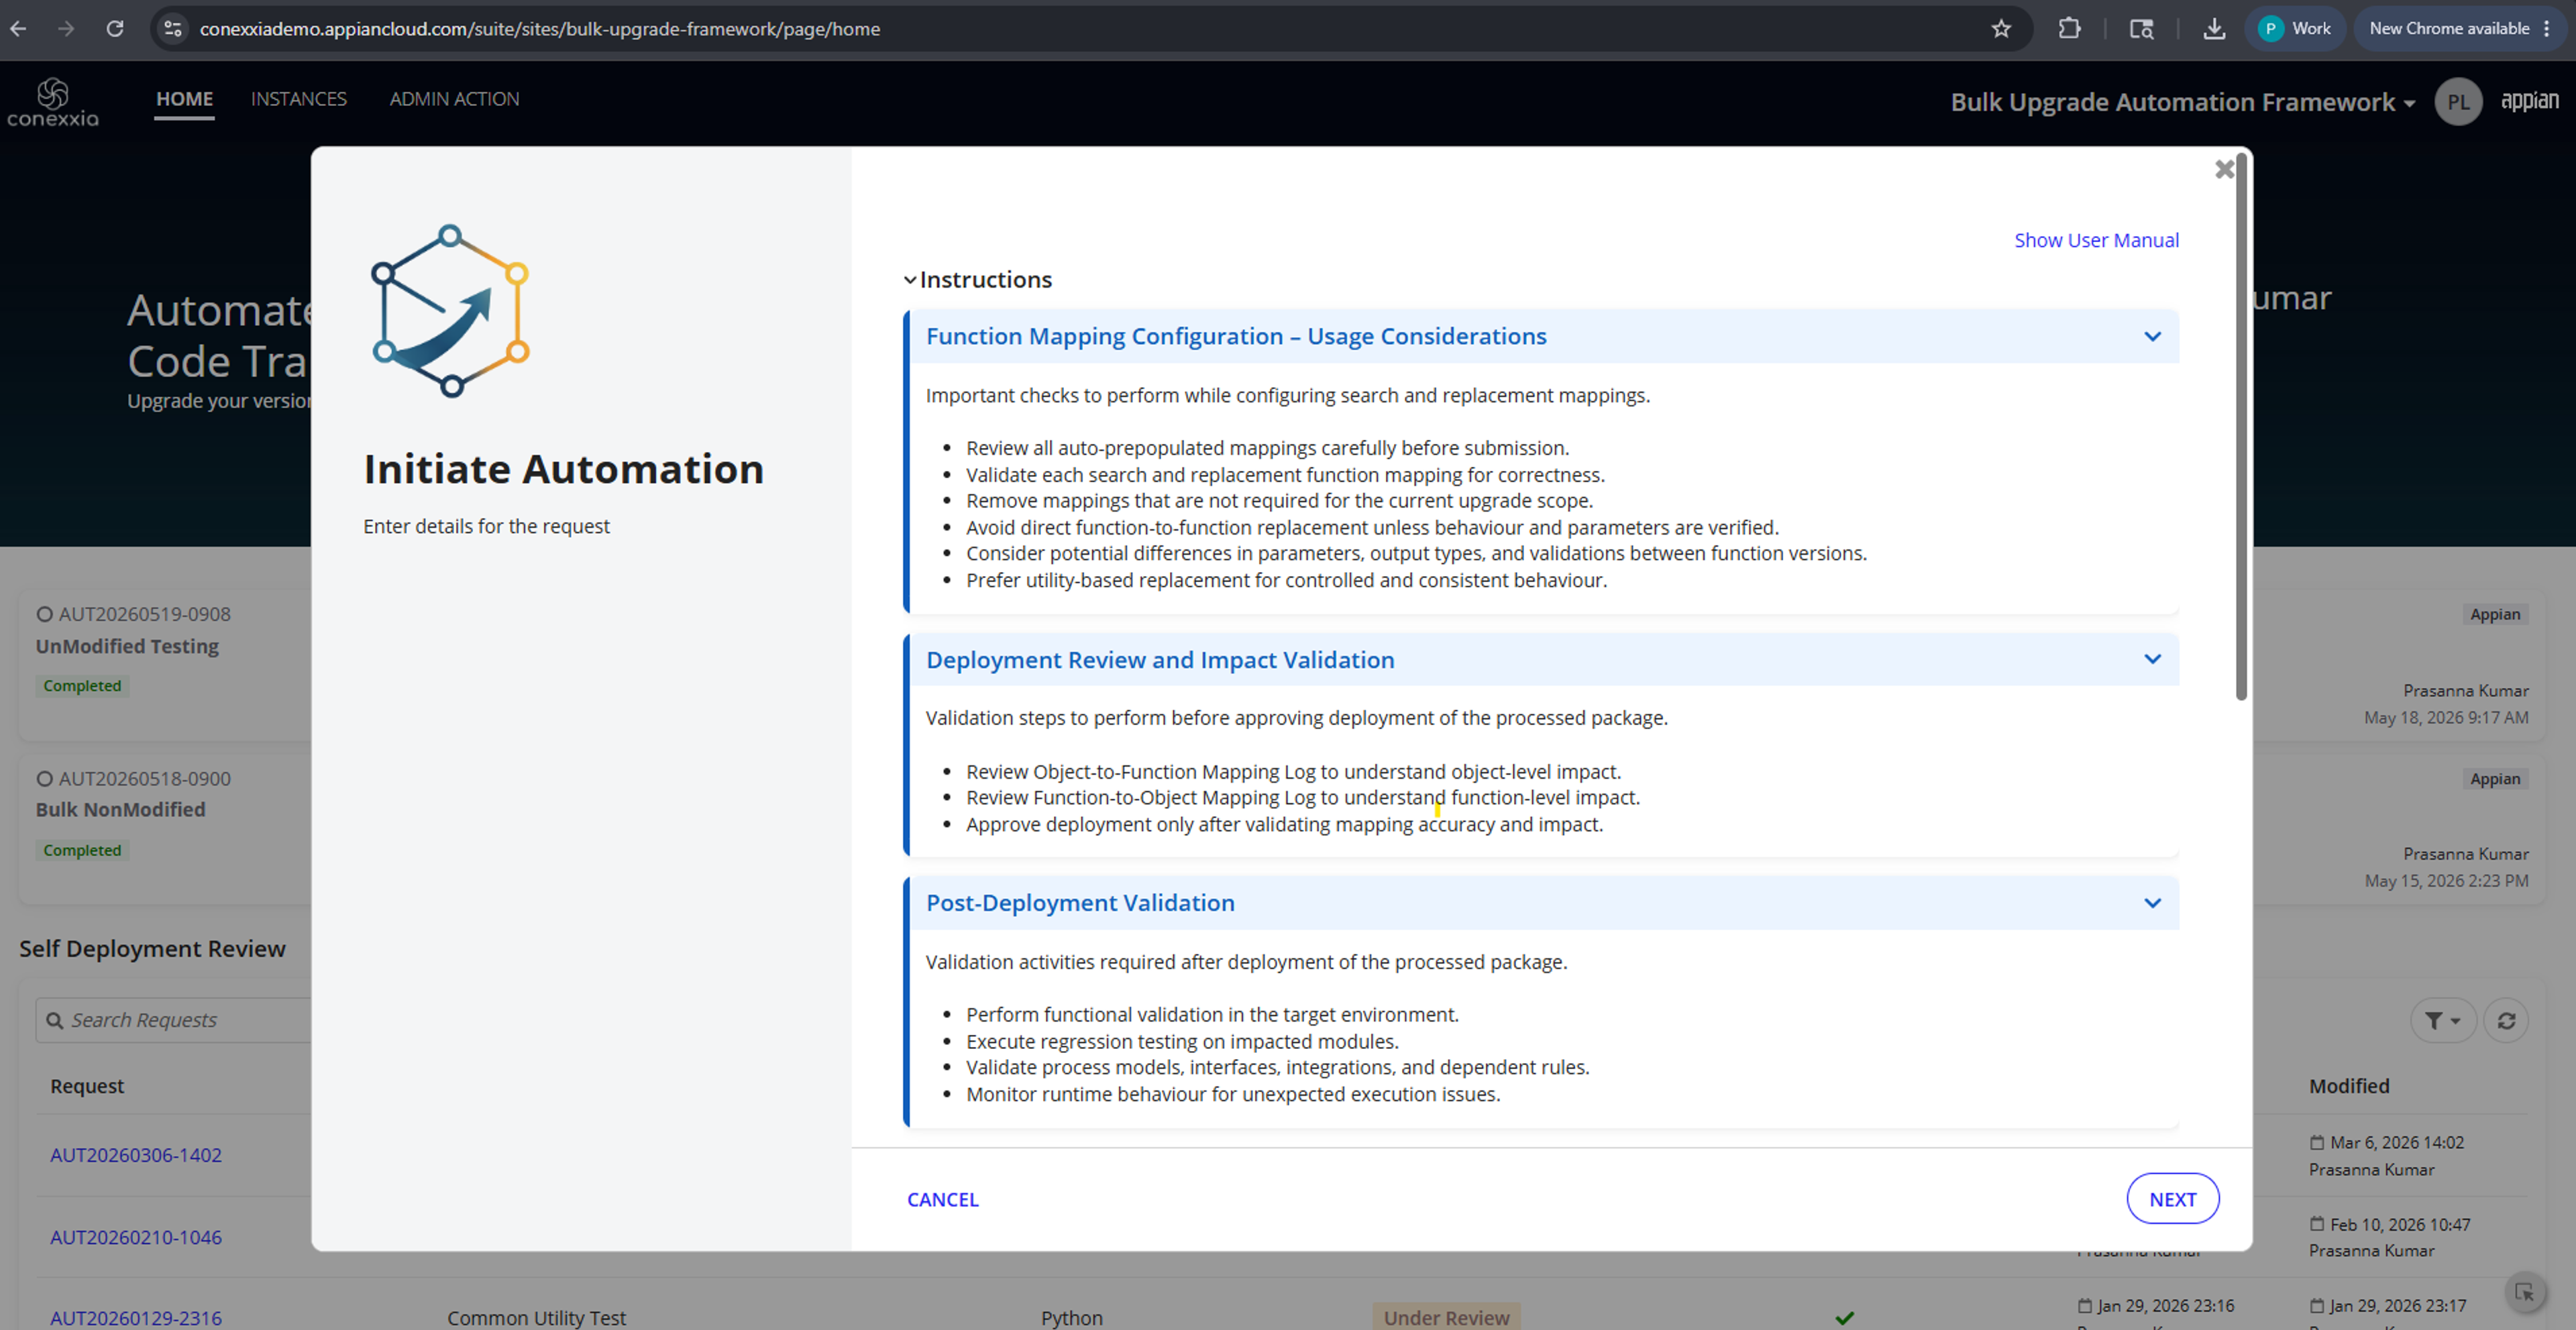This screenshot has height=1330, width=2576.
Task: Click the New Chrome available update button
Action: (x=2461, y=29)
